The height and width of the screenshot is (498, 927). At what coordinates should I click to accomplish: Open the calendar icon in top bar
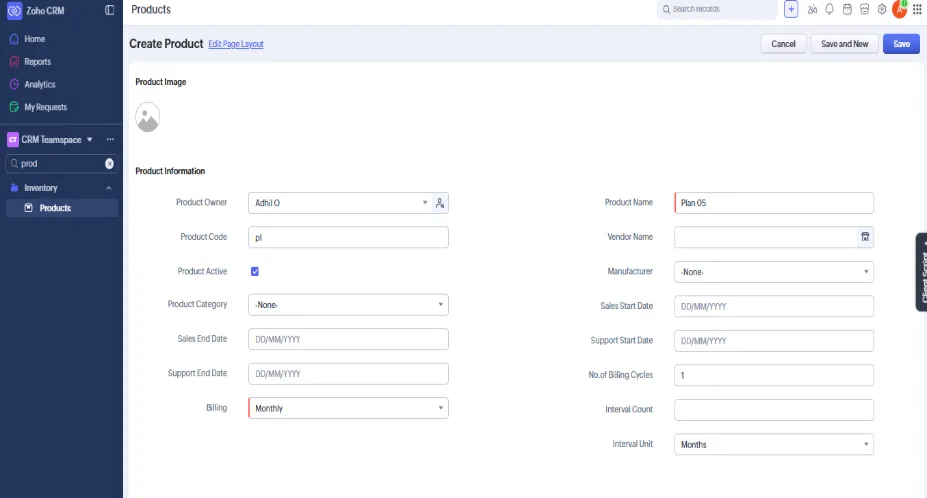[847, 9]
